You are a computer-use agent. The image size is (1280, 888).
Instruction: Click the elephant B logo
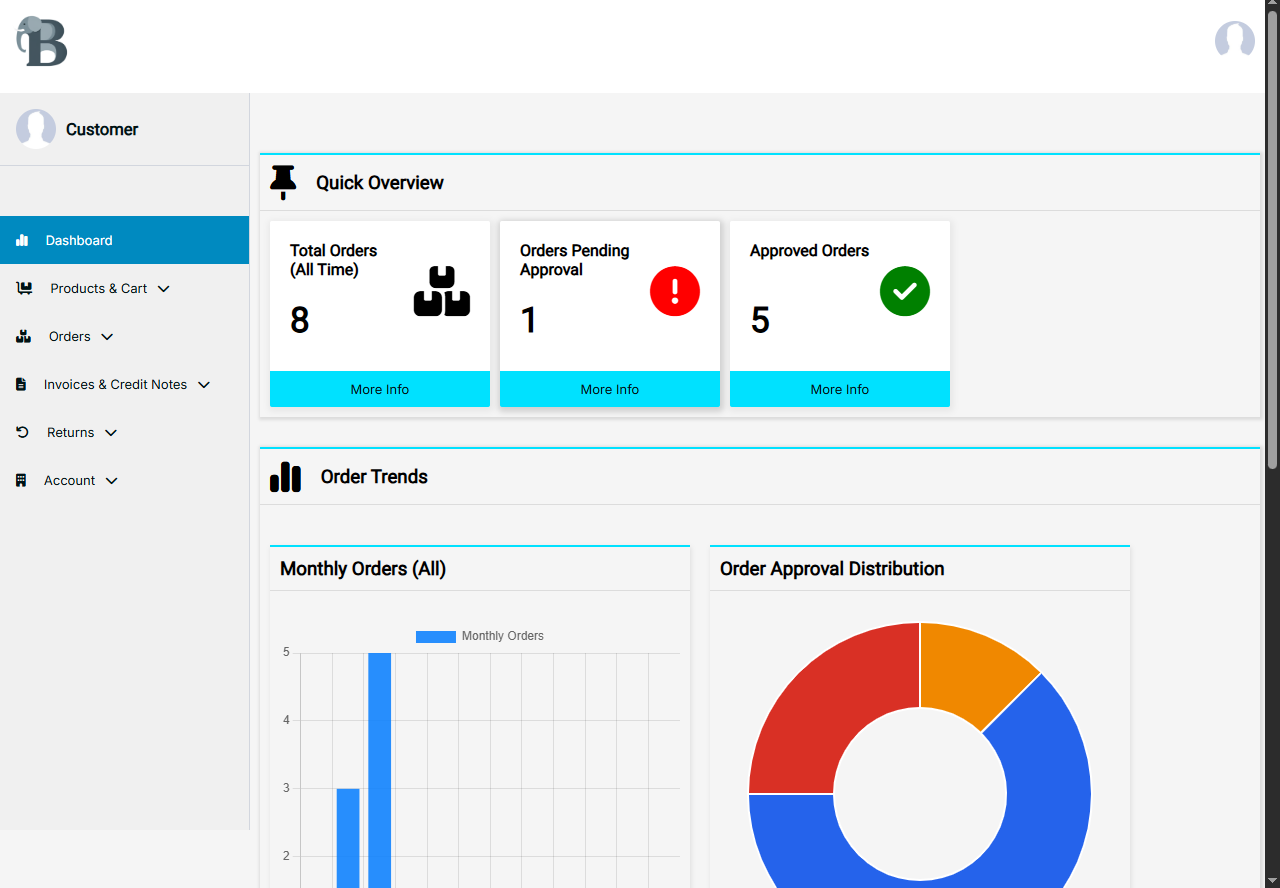tap(42, 41)
